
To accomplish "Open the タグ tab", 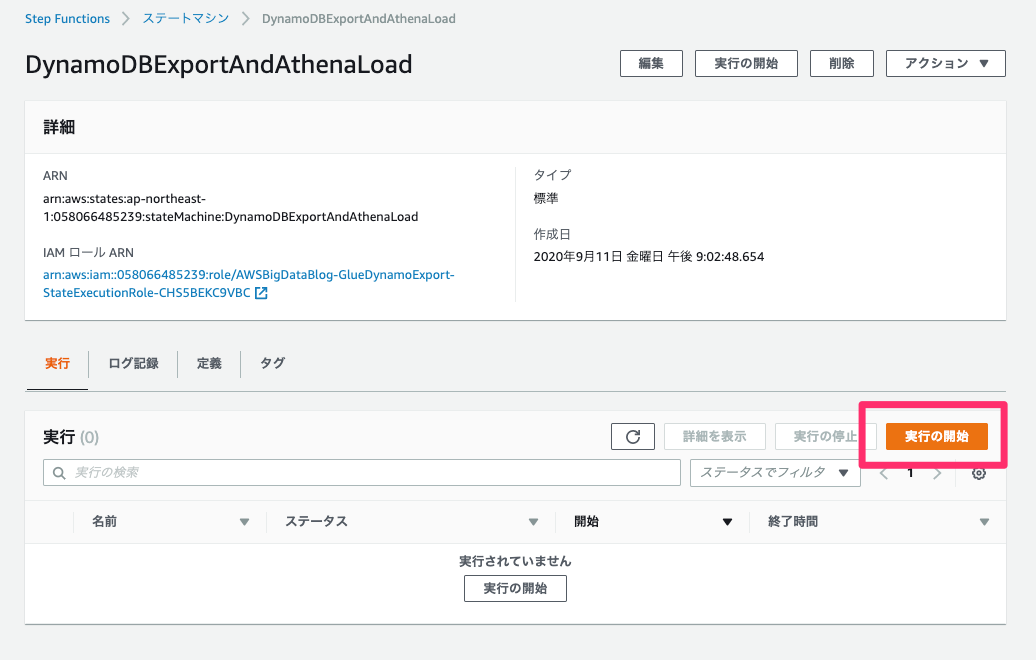I will [x=271, y=363].
